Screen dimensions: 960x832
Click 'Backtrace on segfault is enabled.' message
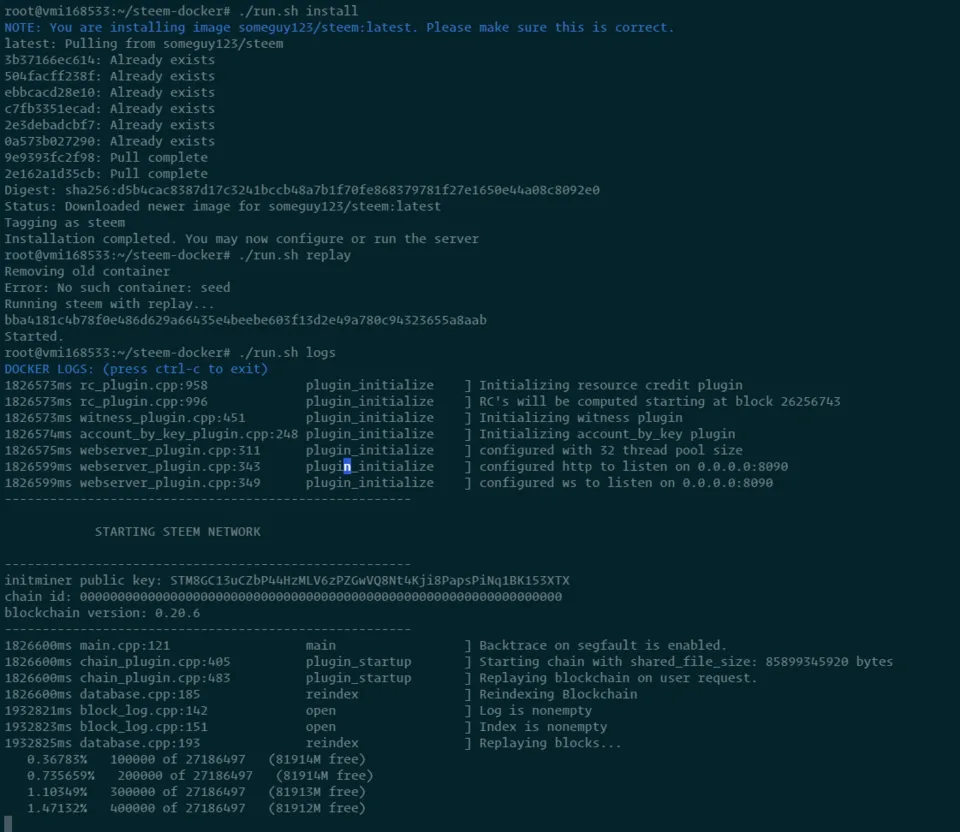(x=602, y=645)
